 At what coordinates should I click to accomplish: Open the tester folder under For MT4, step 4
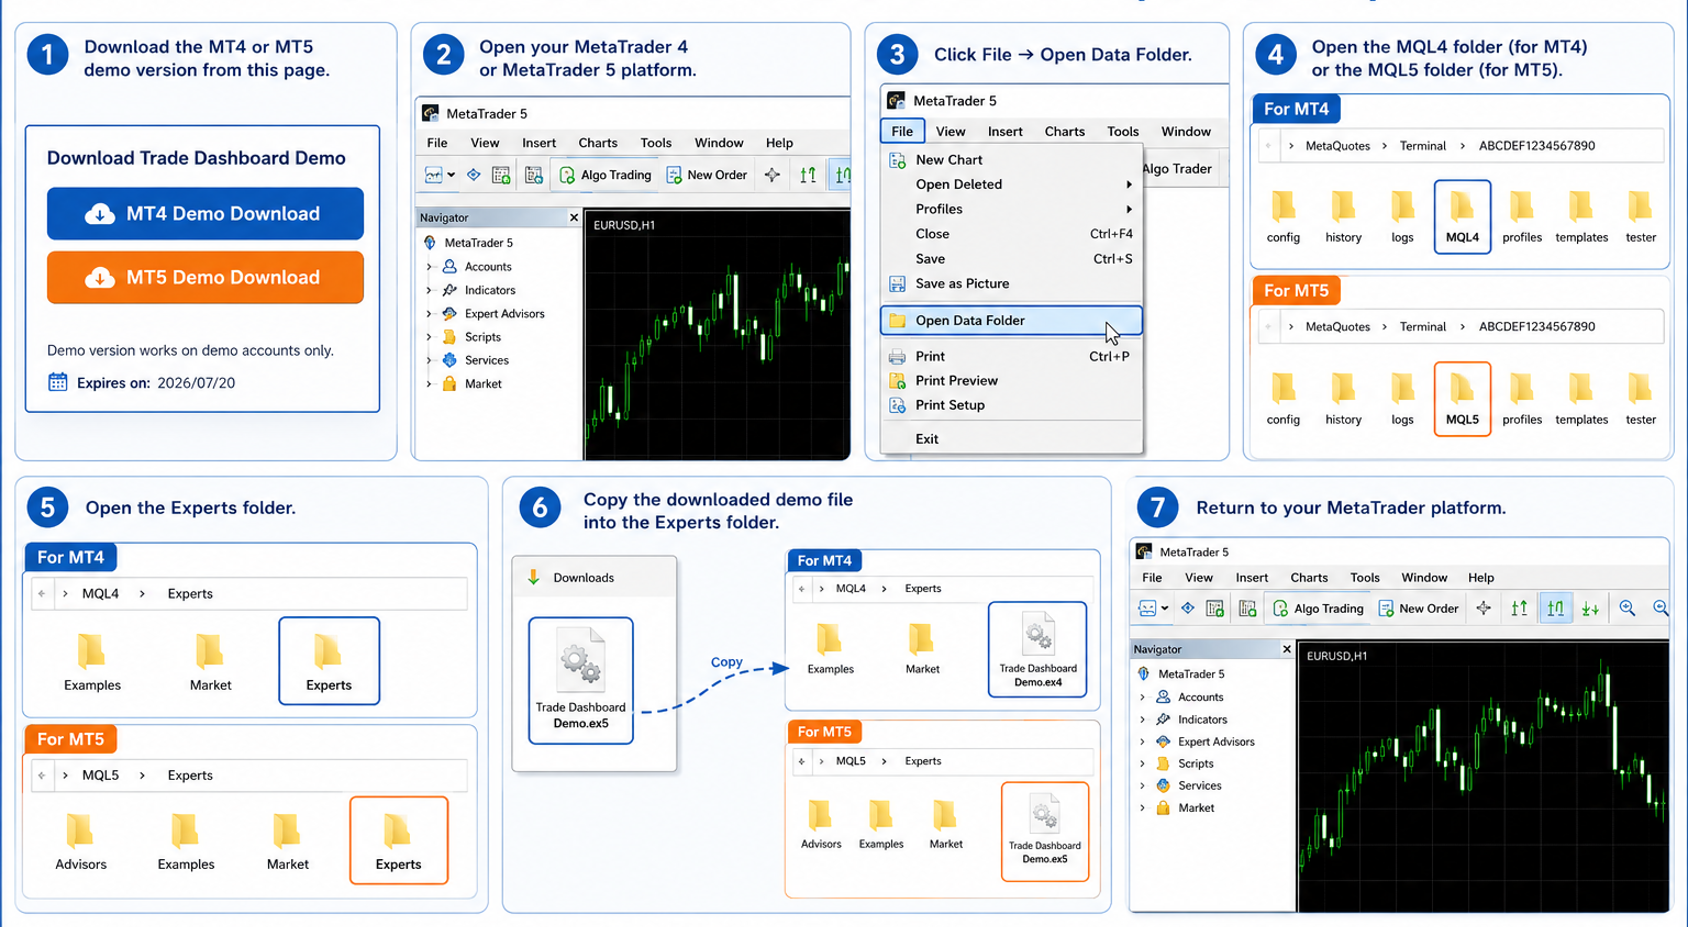[1640, 217]
